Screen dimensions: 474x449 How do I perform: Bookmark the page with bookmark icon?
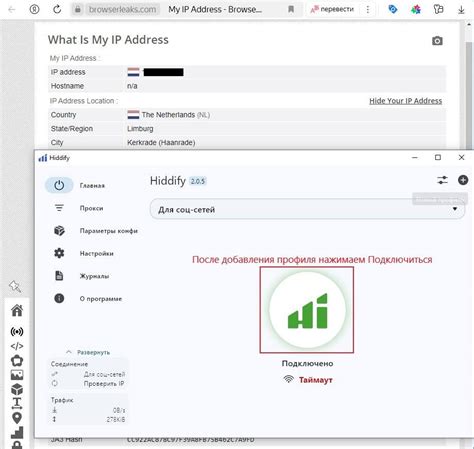291,9
